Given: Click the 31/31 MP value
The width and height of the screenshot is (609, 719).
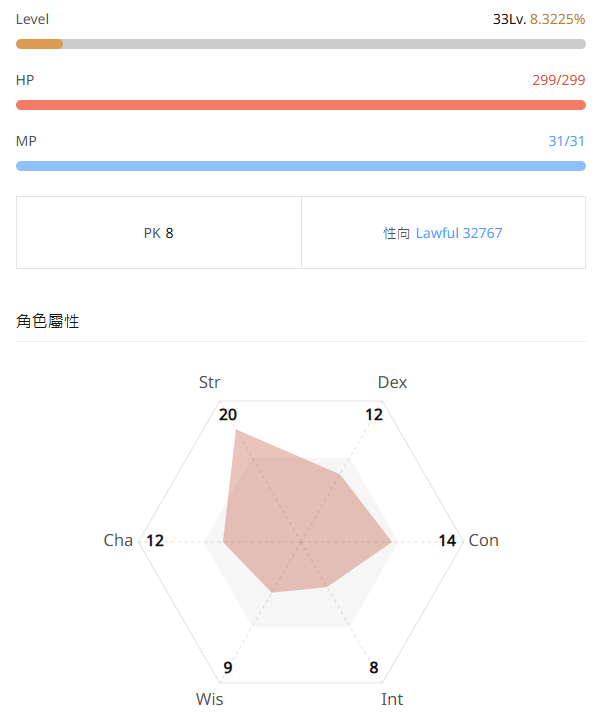Looking at the screenshot, I should click(x=567, y=141).
